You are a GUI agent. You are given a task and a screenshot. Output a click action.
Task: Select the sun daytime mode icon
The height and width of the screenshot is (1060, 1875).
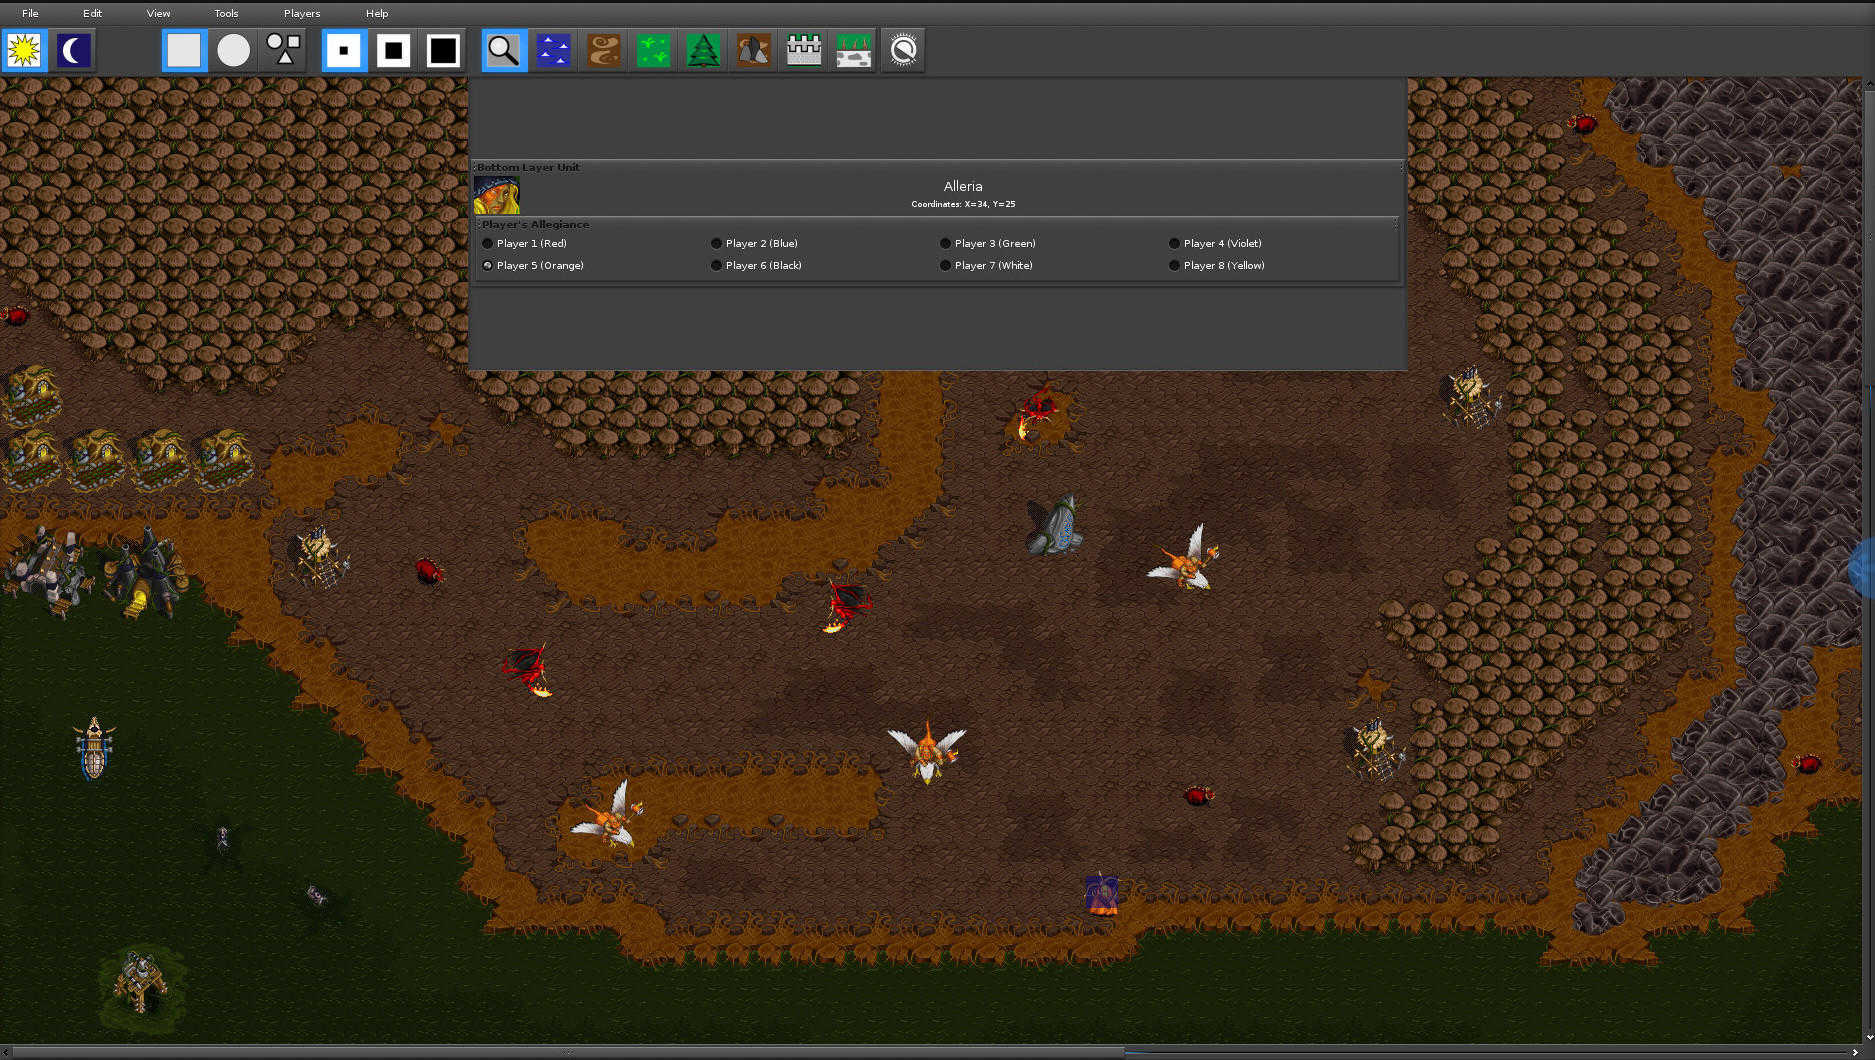(x=24, y=50)
